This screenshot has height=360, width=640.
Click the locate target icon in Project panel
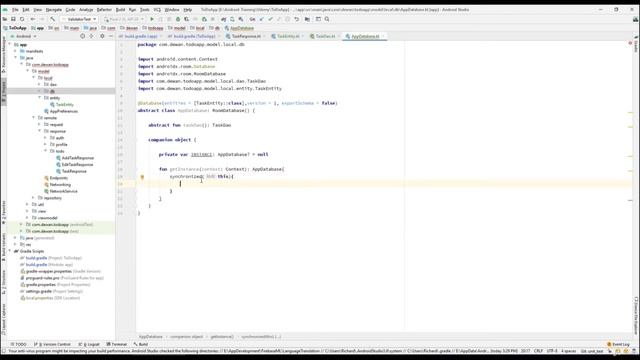click(82, 36)
